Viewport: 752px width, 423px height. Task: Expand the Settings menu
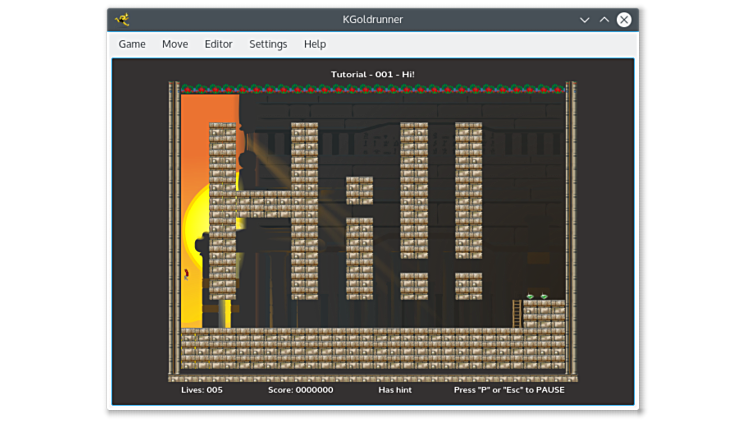pyautogui.click(x=268, y=44)
